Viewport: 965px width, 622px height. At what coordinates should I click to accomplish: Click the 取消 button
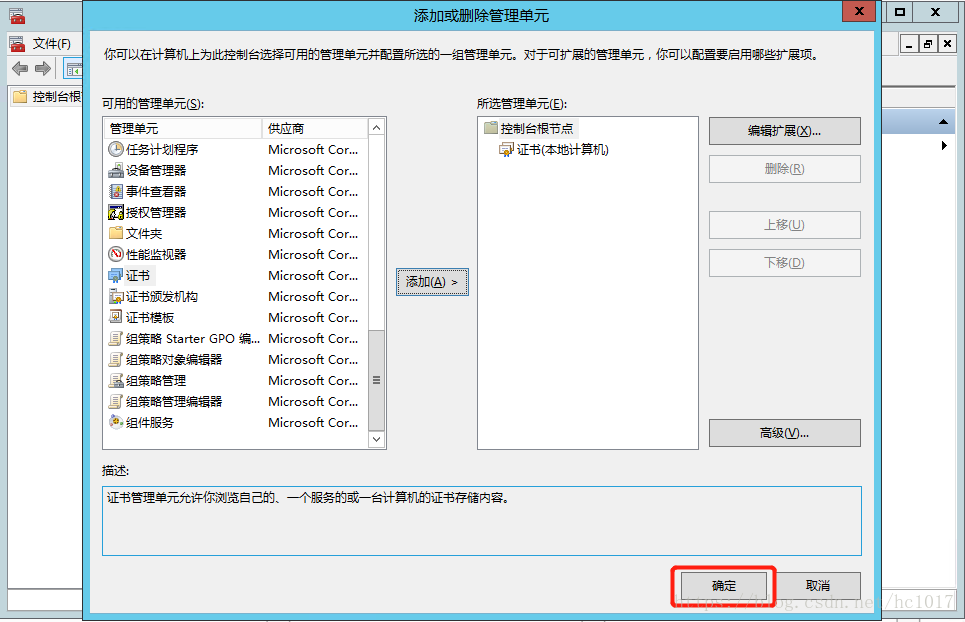coord(818,586)
